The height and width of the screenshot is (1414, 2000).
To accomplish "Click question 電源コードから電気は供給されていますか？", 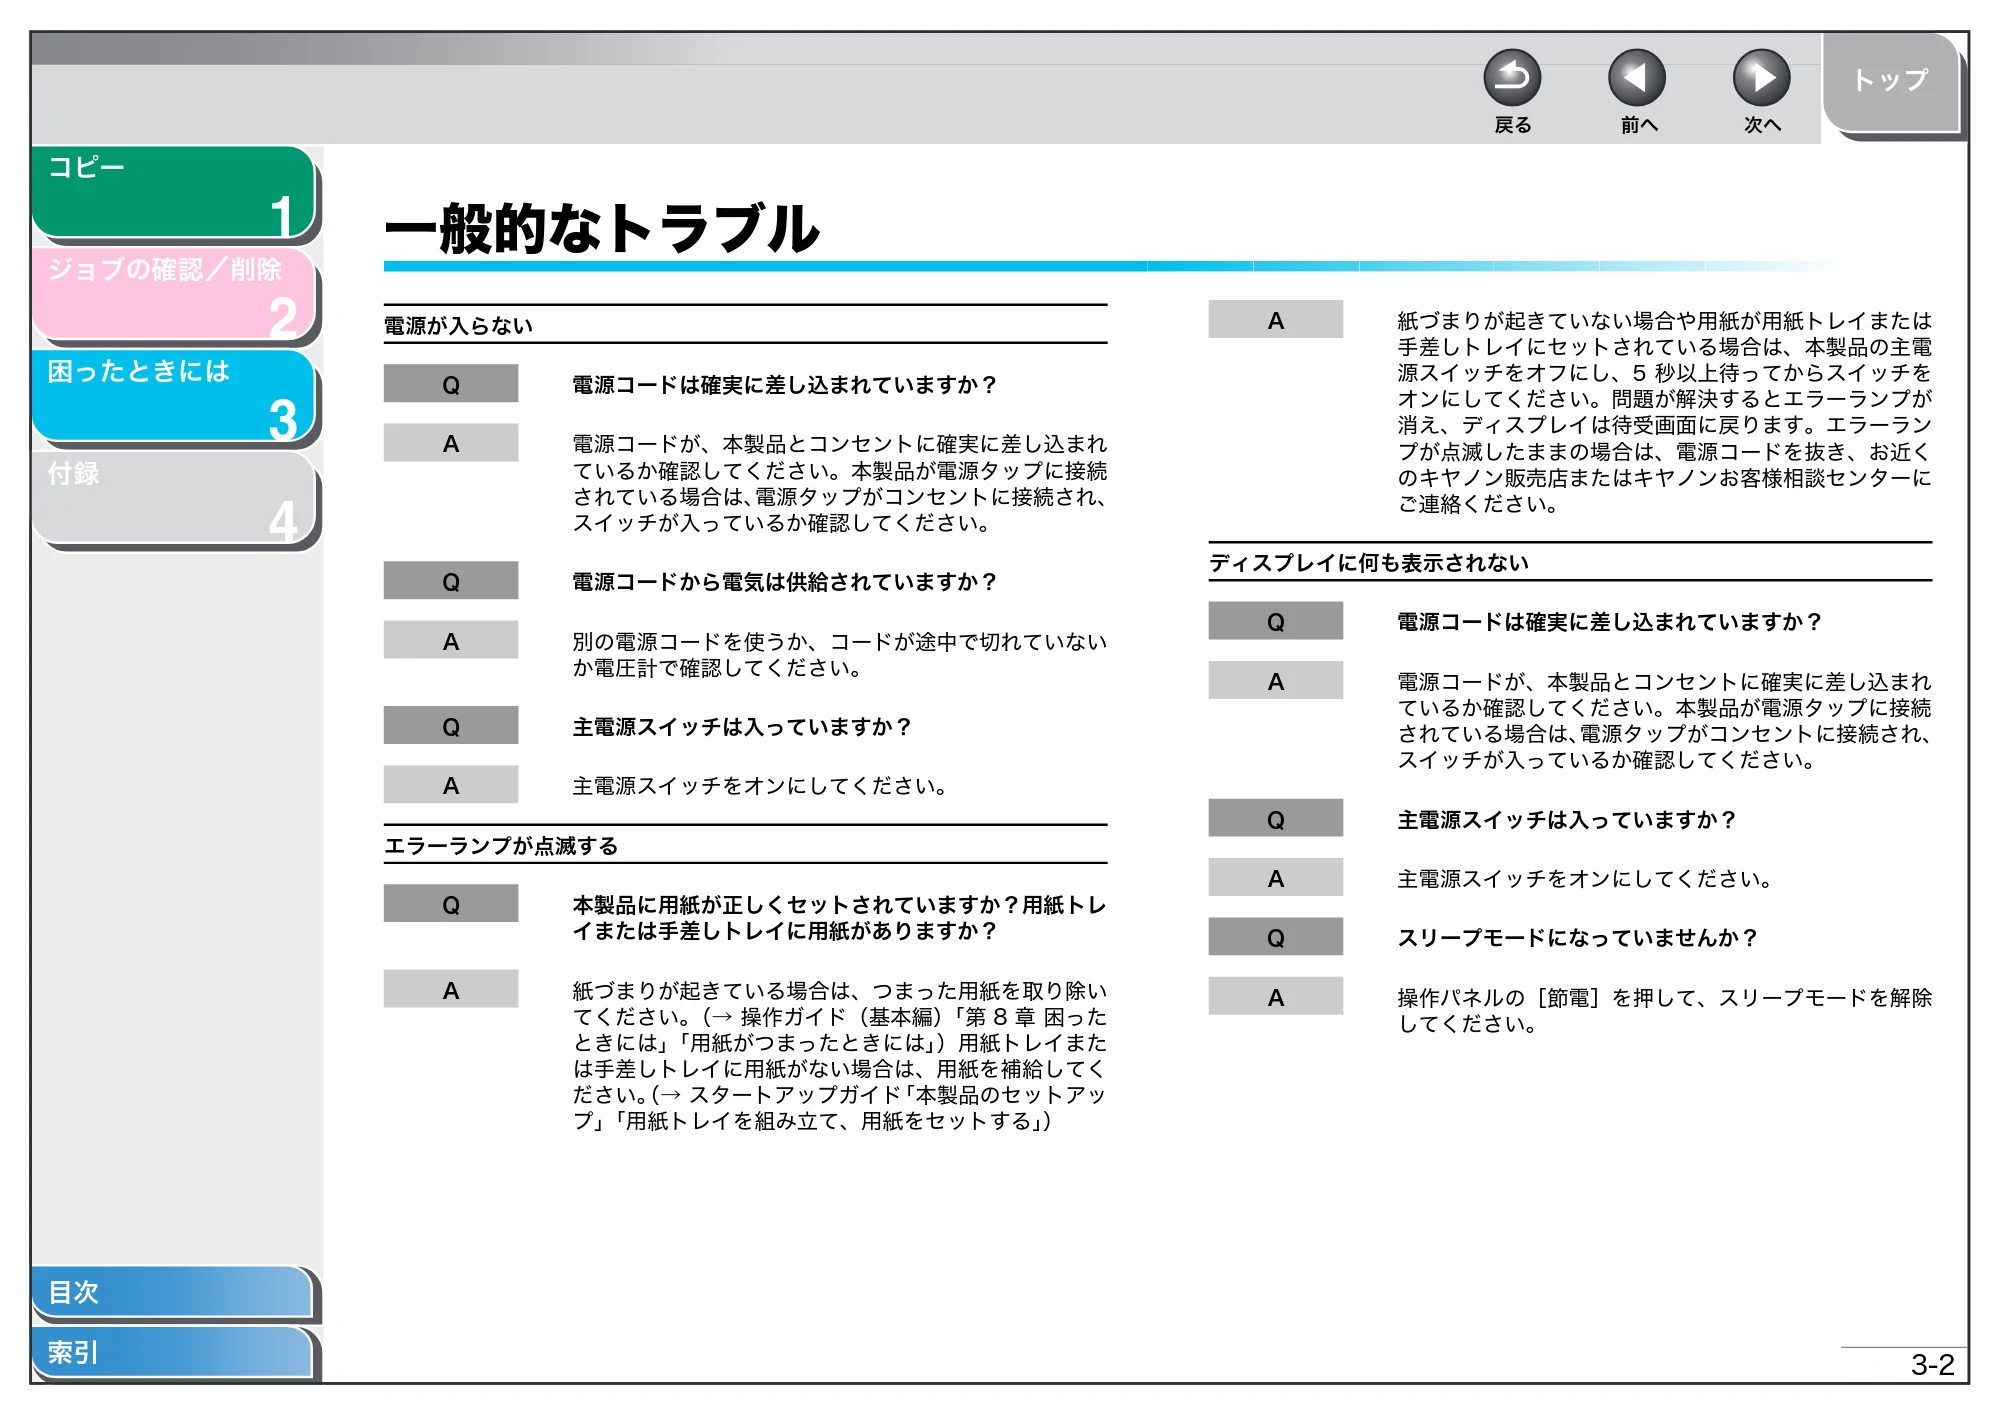I will [x=785, y=582].
